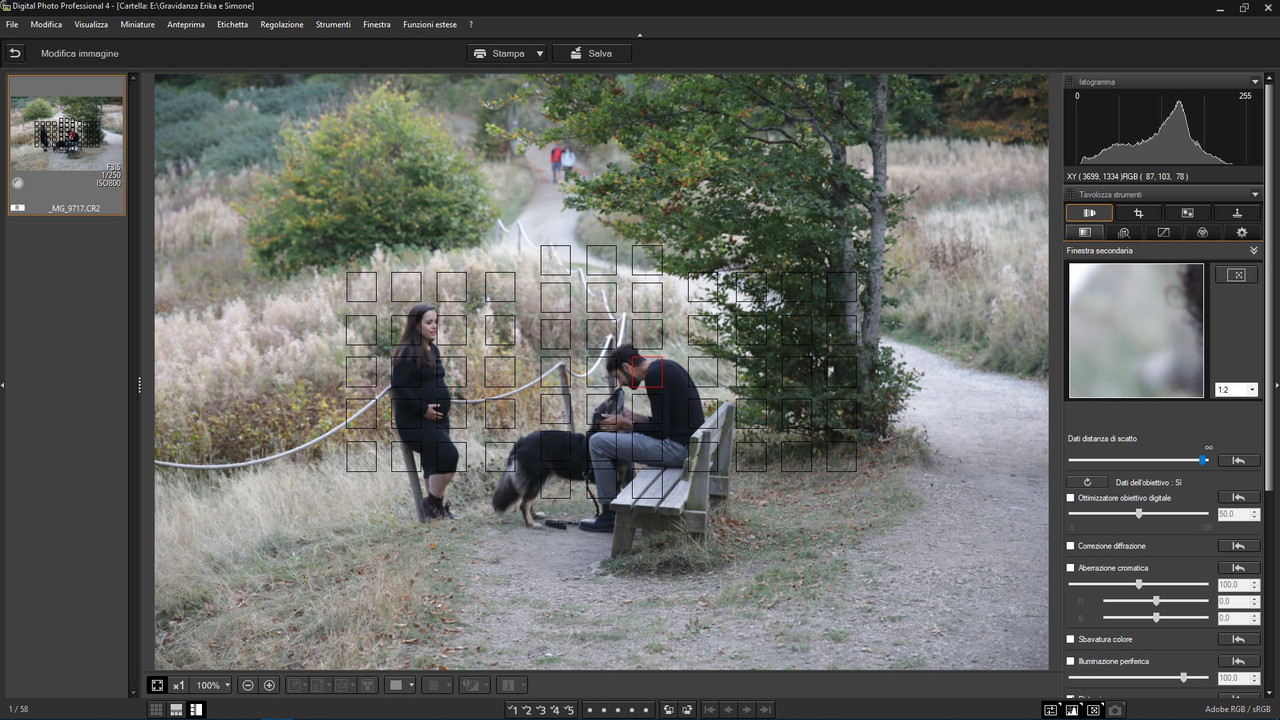The height and width of the screenshot is (720, 1280).
Task: Collapse the Finestra secondaria section chevron
Action: click(1255, 250)
